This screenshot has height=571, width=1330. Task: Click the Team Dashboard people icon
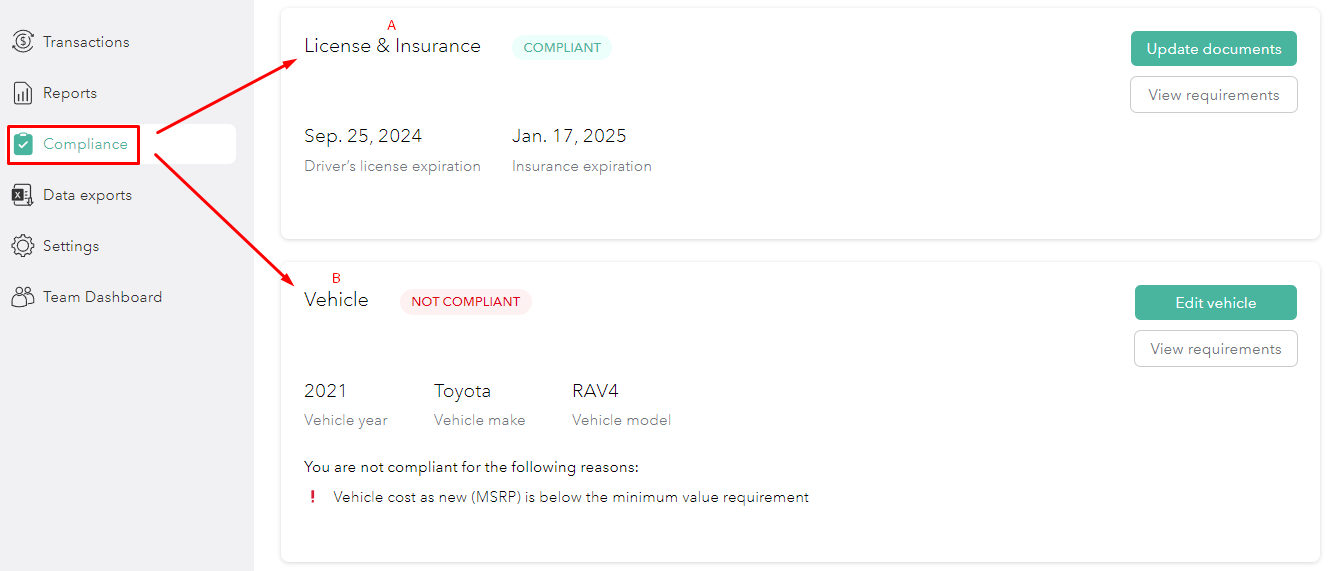pyautogui.click(x=22, y=297)
